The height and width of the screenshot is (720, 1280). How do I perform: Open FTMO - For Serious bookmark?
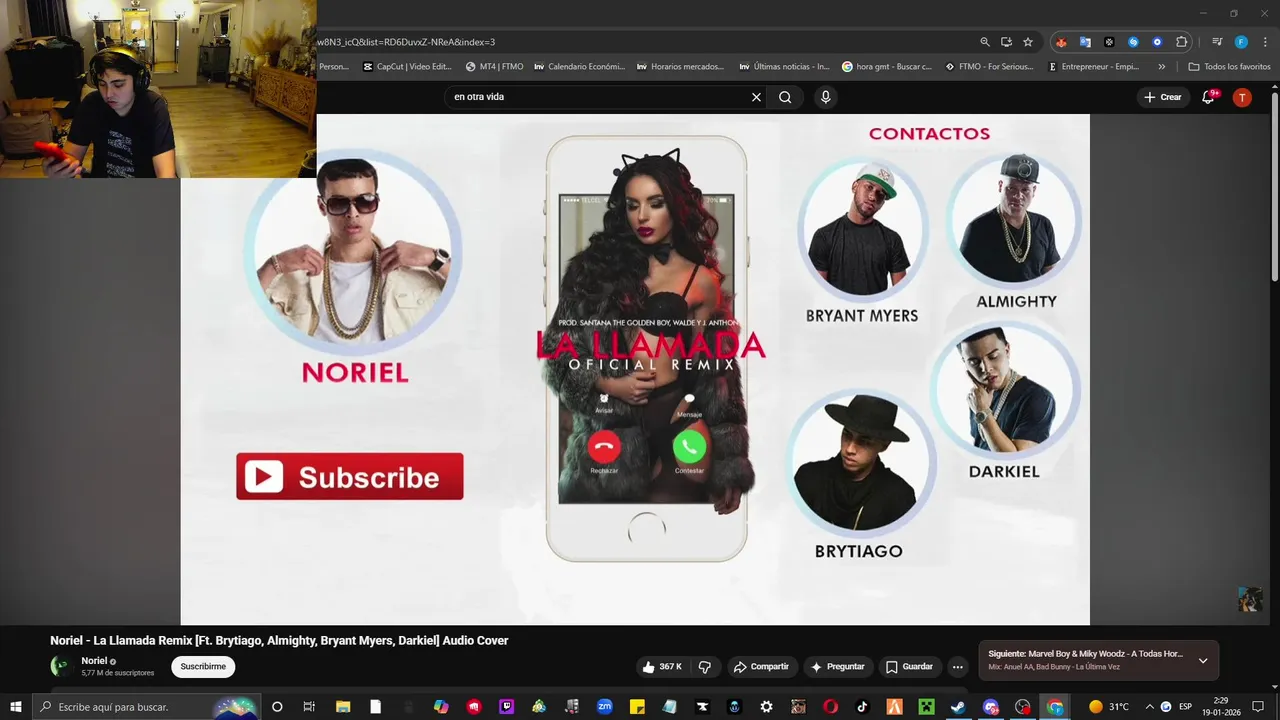pos(988,67)
